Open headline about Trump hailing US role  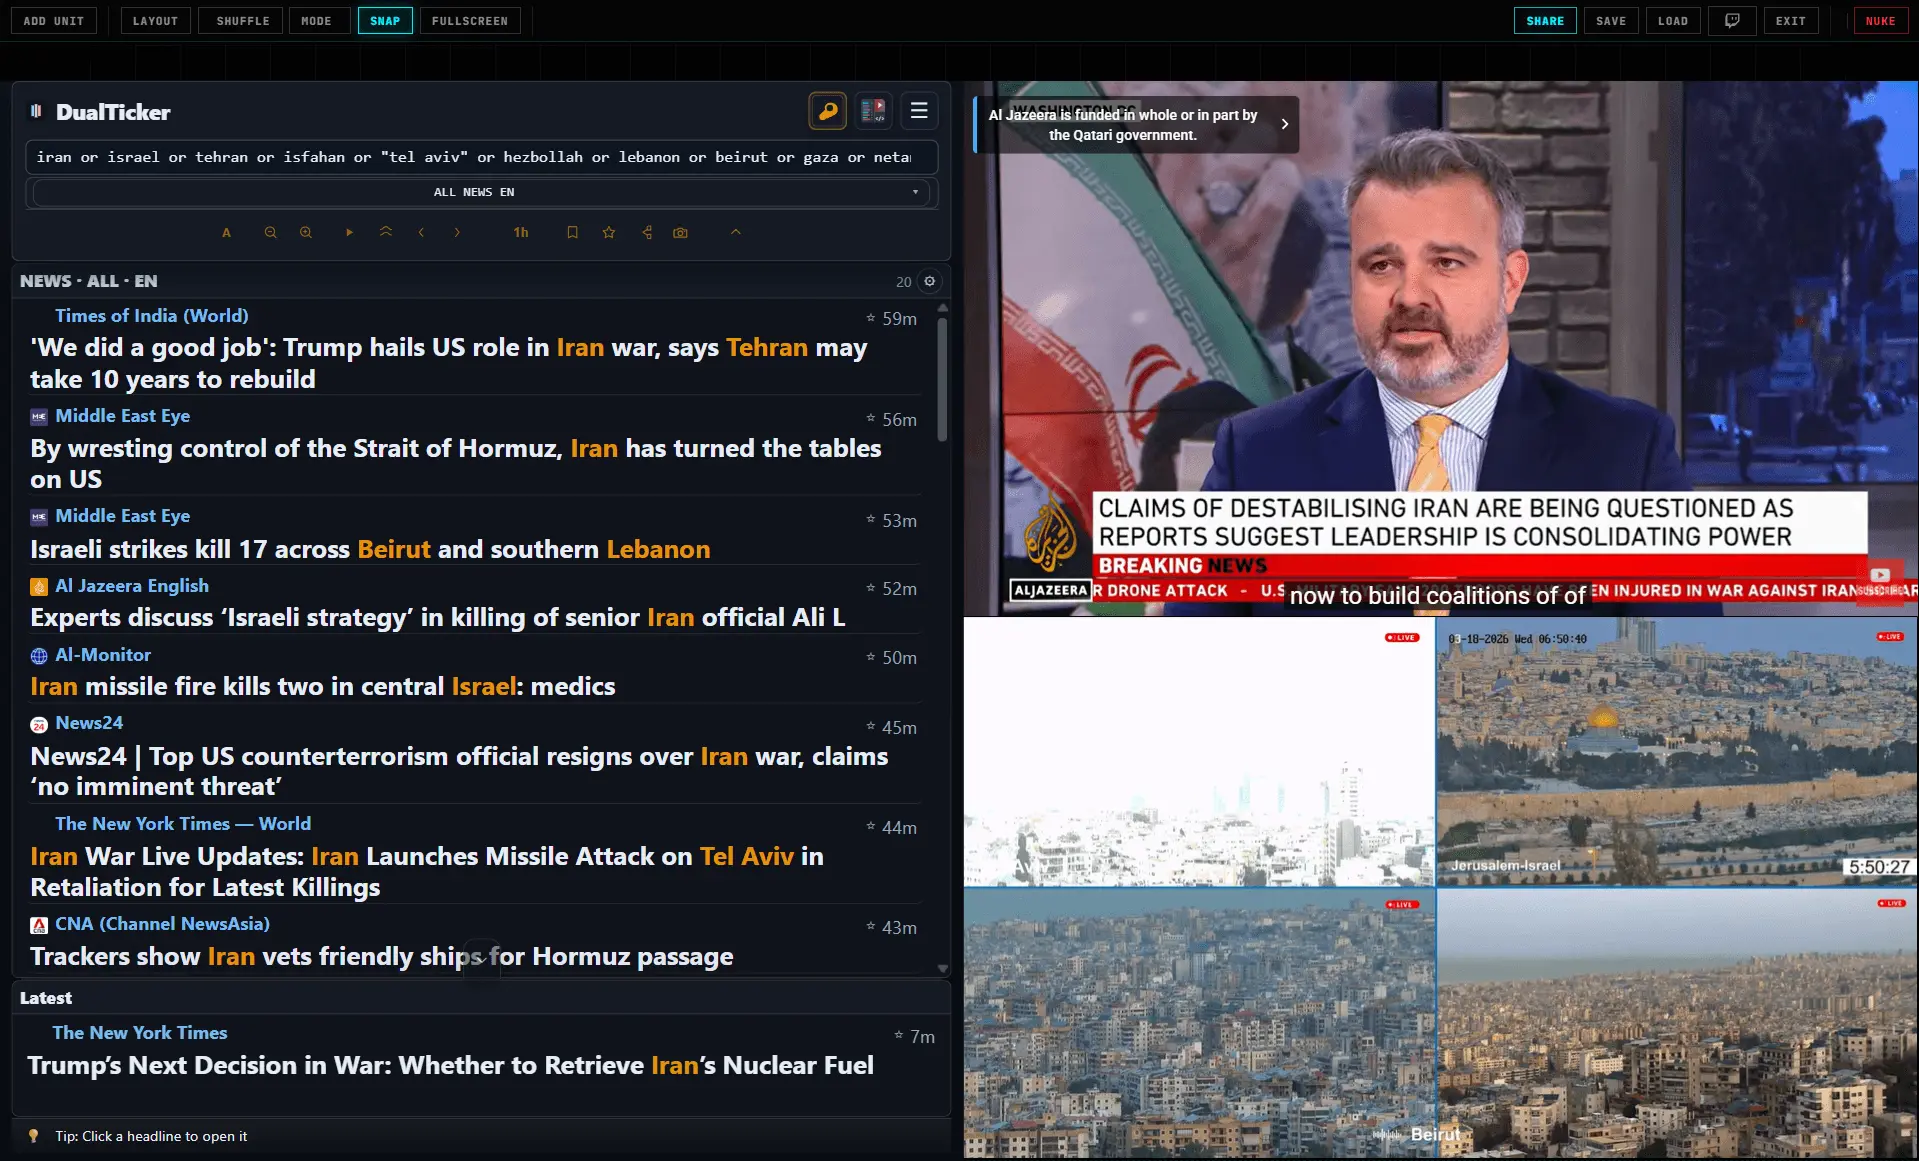coord(449,363)
